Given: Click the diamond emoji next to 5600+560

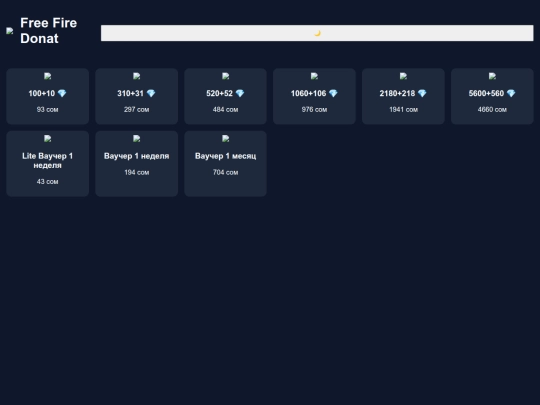Looking at the screenshot, I should 511,93.
